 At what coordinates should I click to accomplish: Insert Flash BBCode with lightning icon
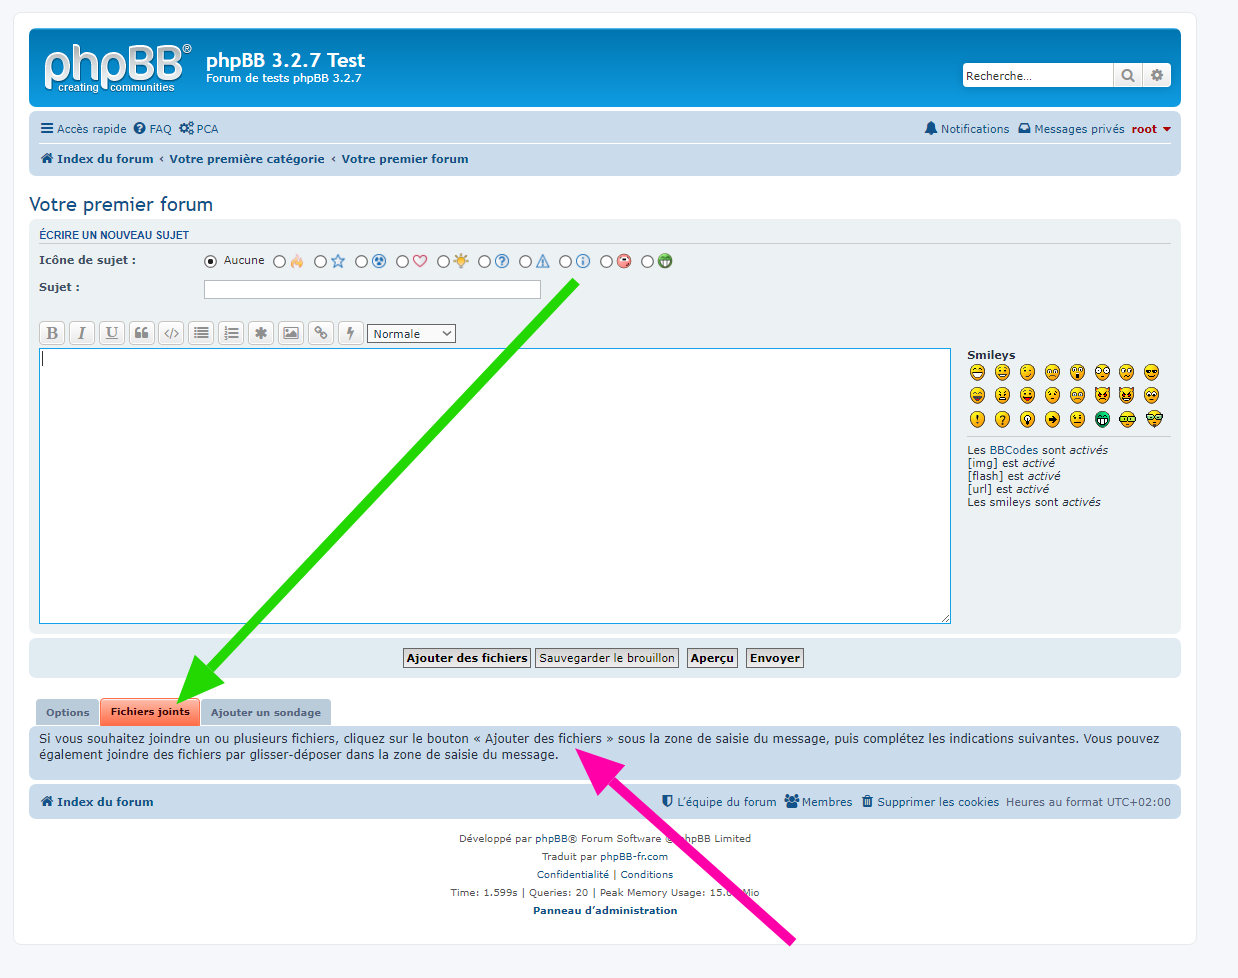[x=350, y=333]
